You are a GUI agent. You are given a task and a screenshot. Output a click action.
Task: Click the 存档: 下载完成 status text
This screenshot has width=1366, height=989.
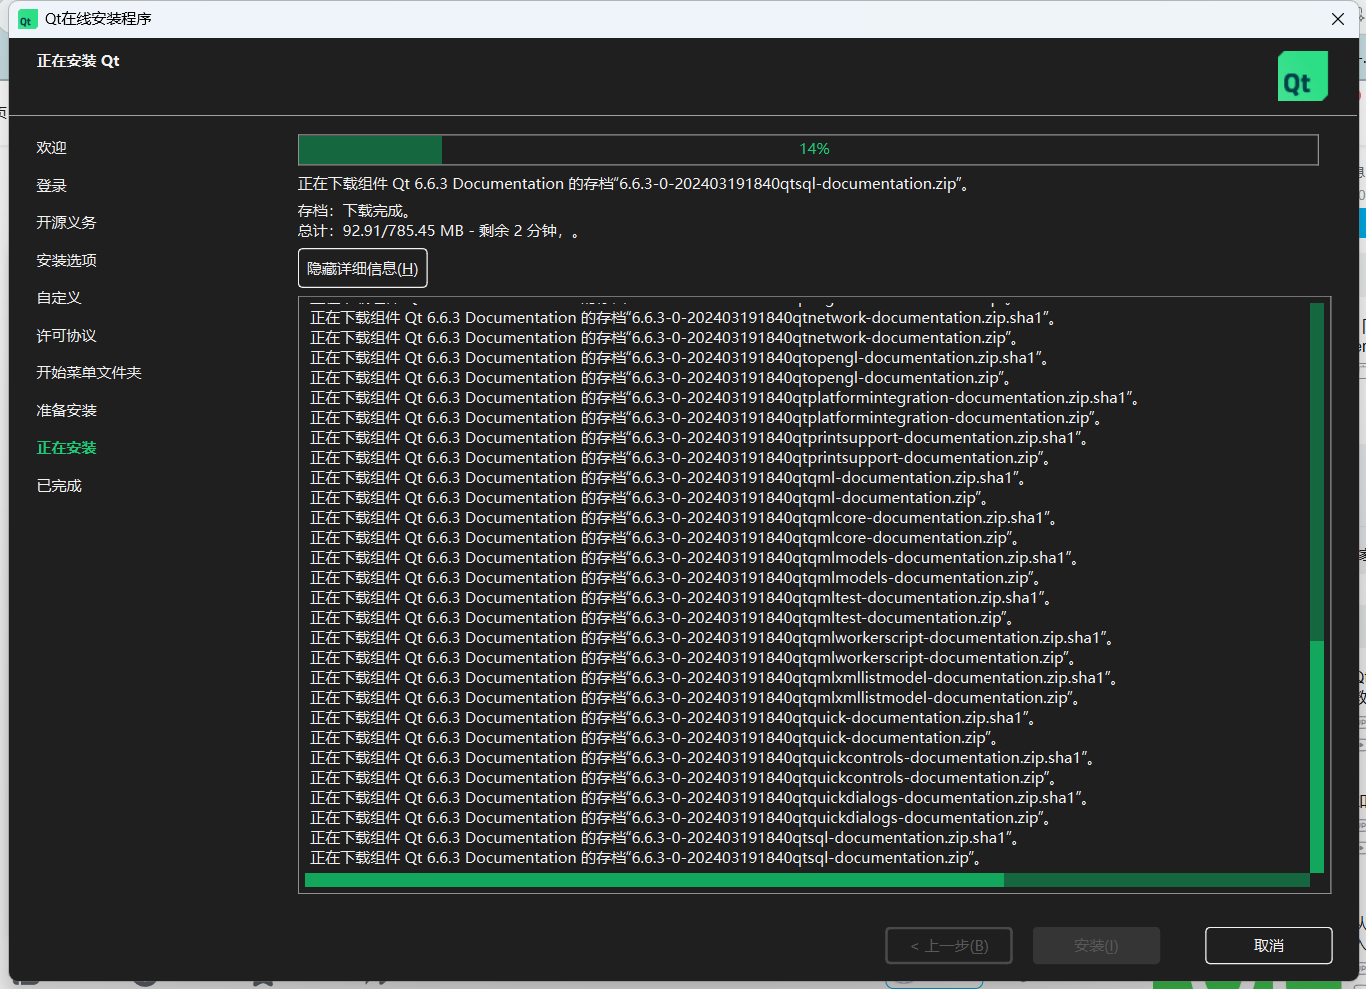354,211
